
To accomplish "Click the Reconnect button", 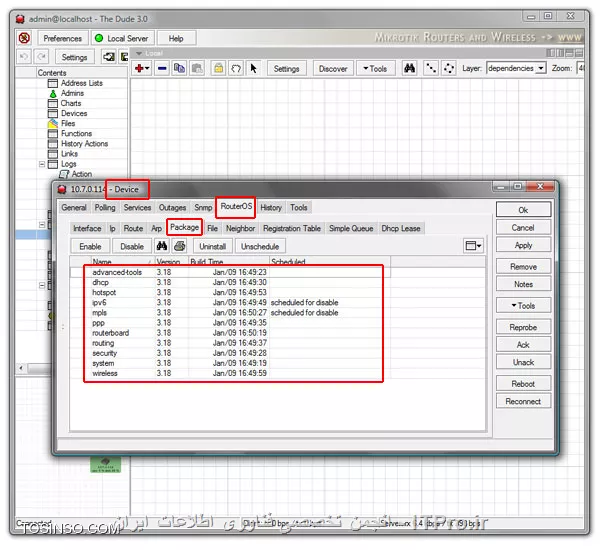I will tap(523, 401).
